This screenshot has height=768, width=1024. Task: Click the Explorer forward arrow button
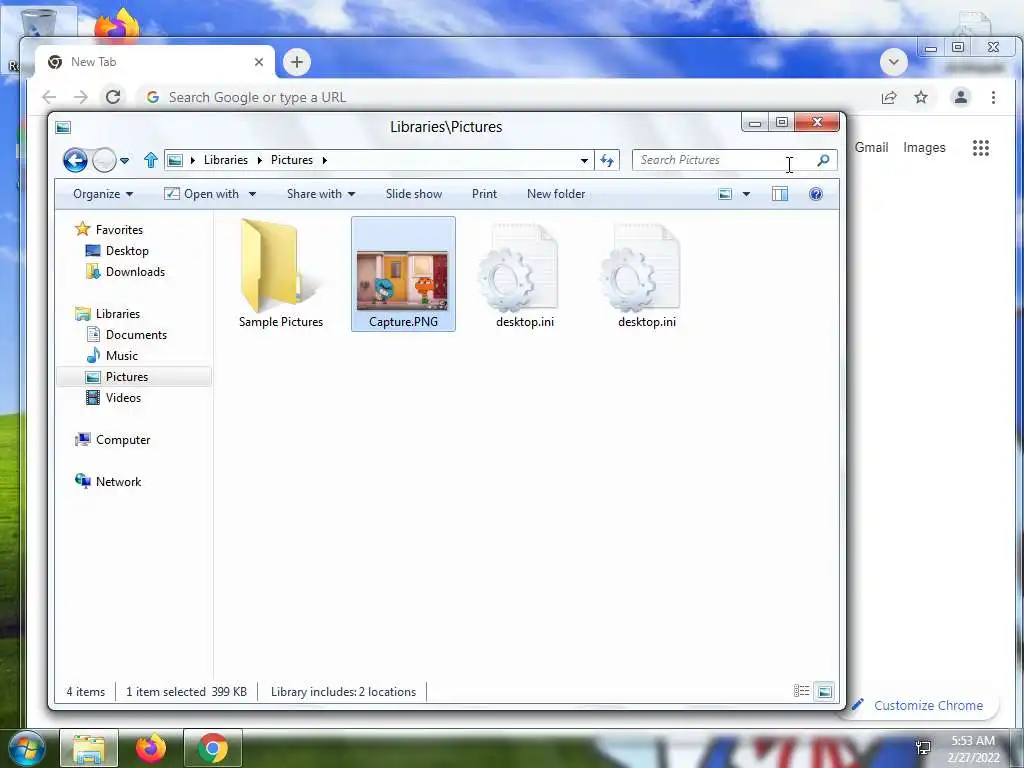tap(104, 160)
